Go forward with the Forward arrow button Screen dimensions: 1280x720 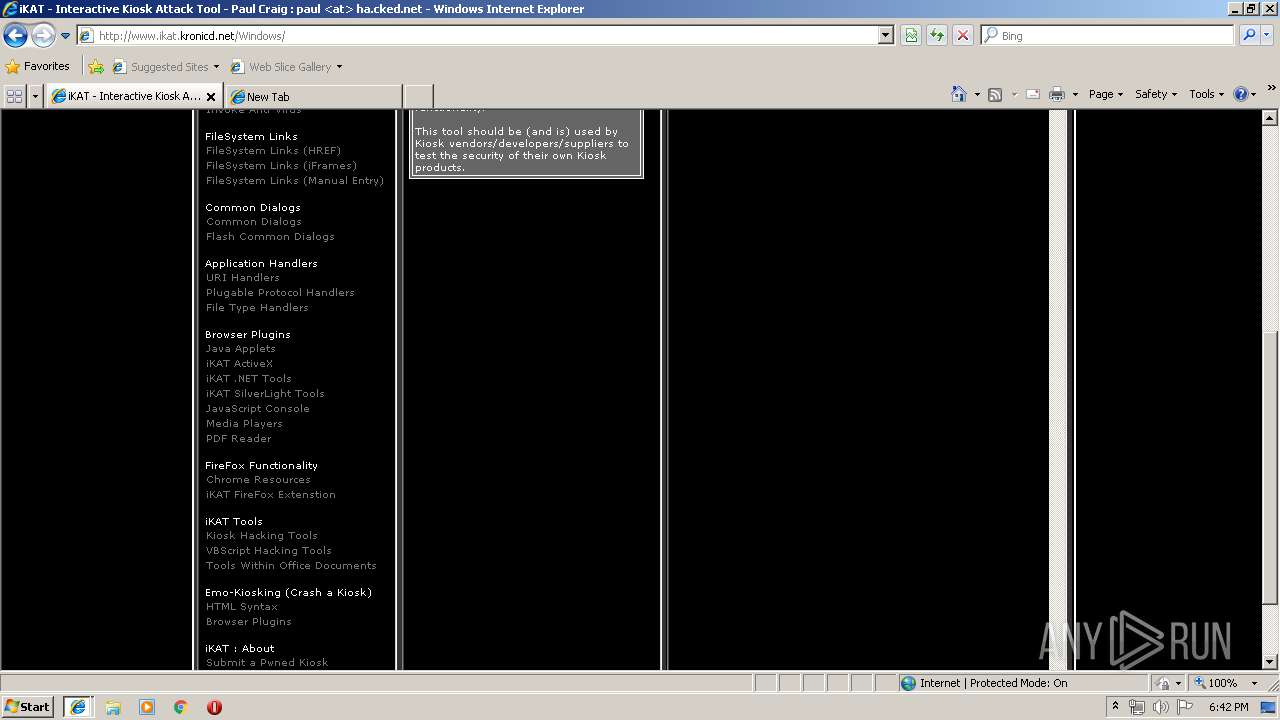click(43, 36)
